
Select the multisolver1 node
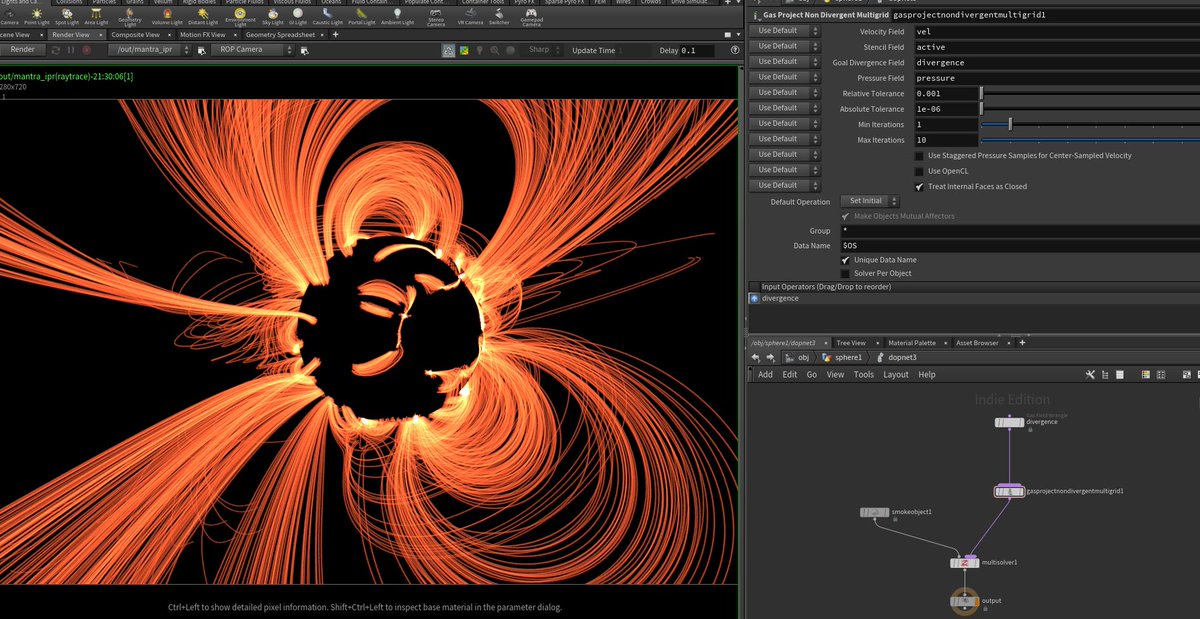pos(964,563)
